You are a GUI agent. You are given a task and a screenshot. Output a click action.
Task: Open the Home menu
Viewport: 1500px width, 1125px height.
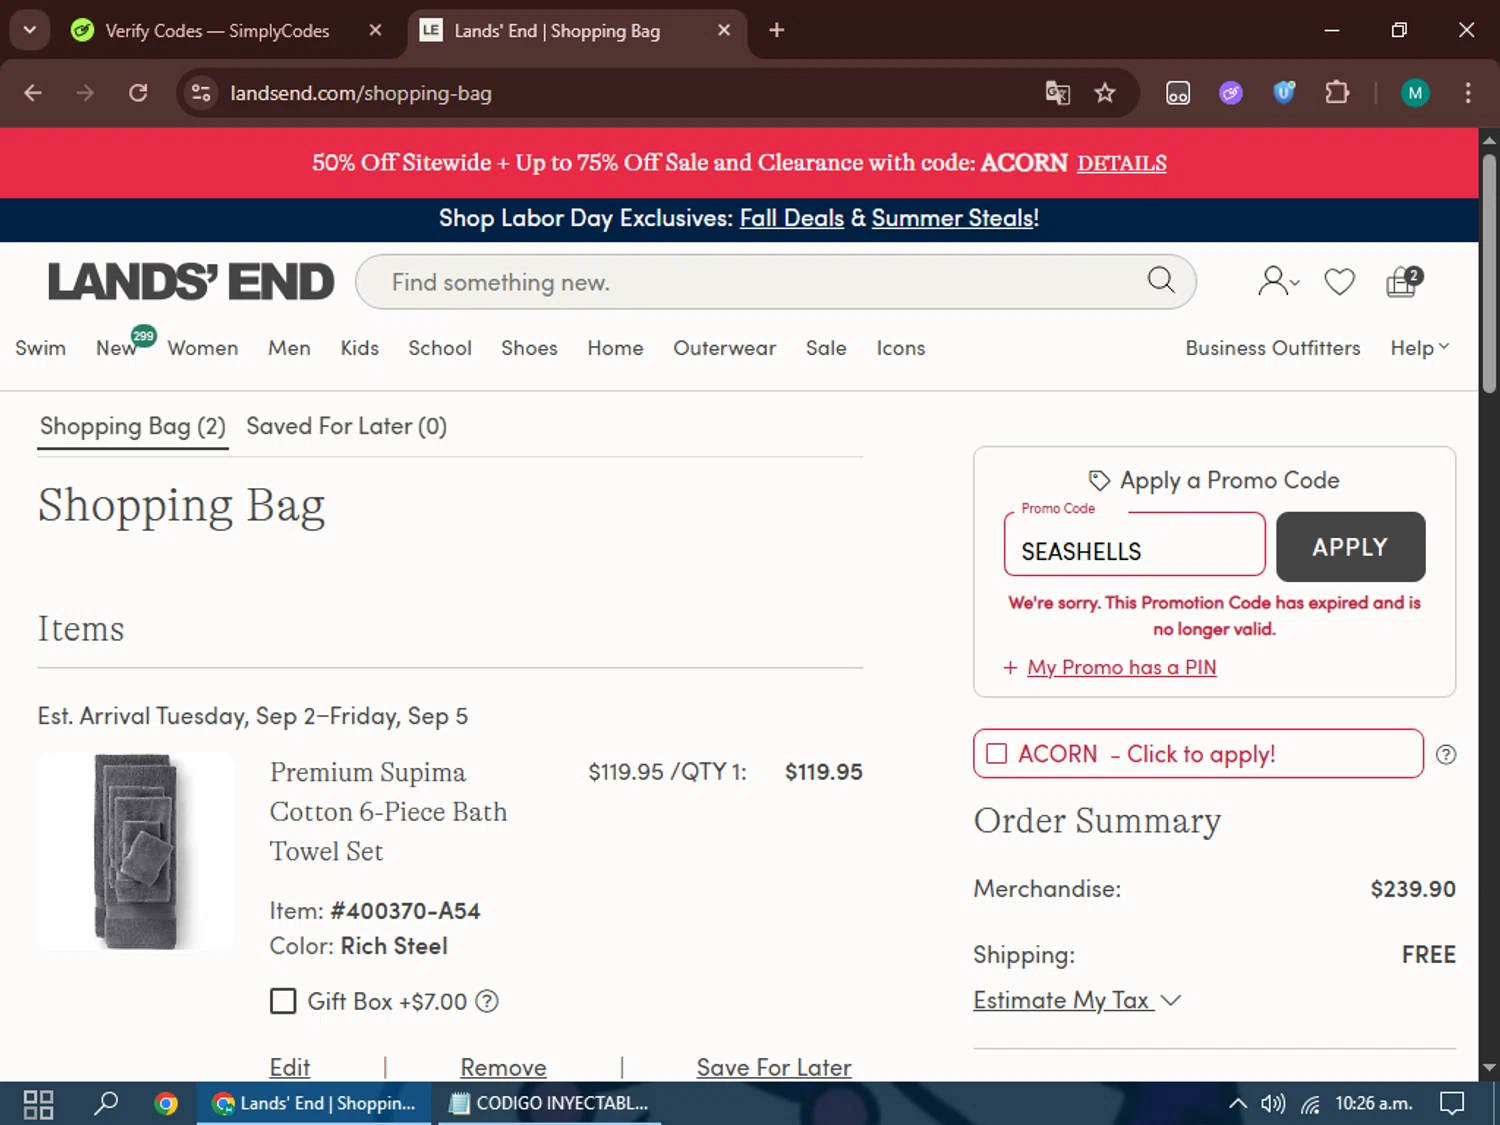615,348
